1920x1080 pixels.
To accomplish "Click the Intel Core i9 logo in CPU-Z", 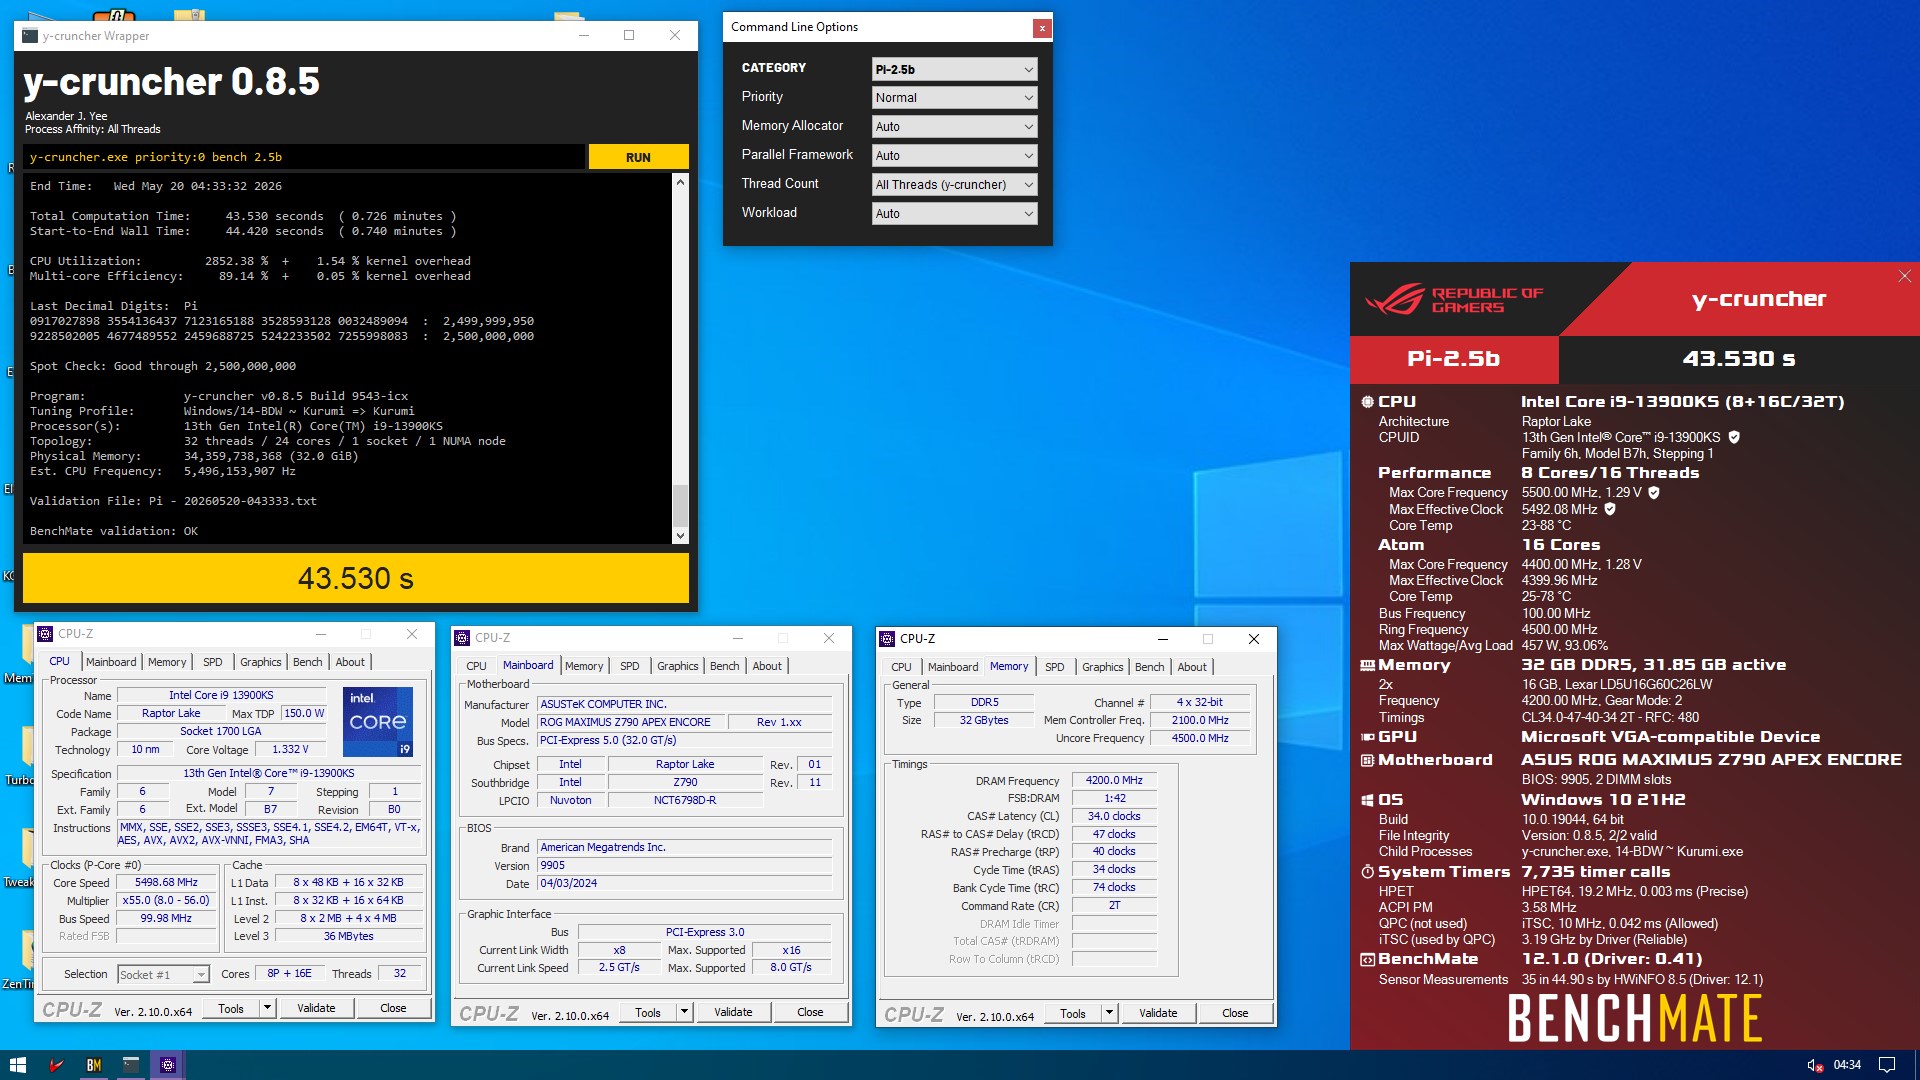I will point(378,721).
